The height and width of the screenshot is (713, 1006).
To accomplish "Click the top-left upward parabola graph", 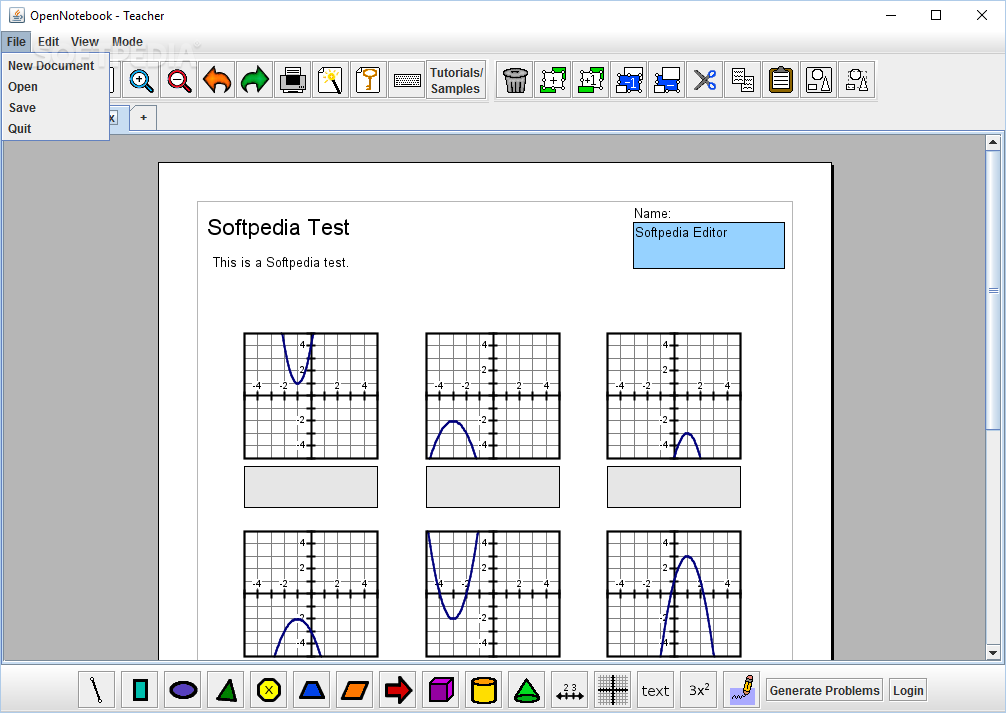I will [311, 396].
